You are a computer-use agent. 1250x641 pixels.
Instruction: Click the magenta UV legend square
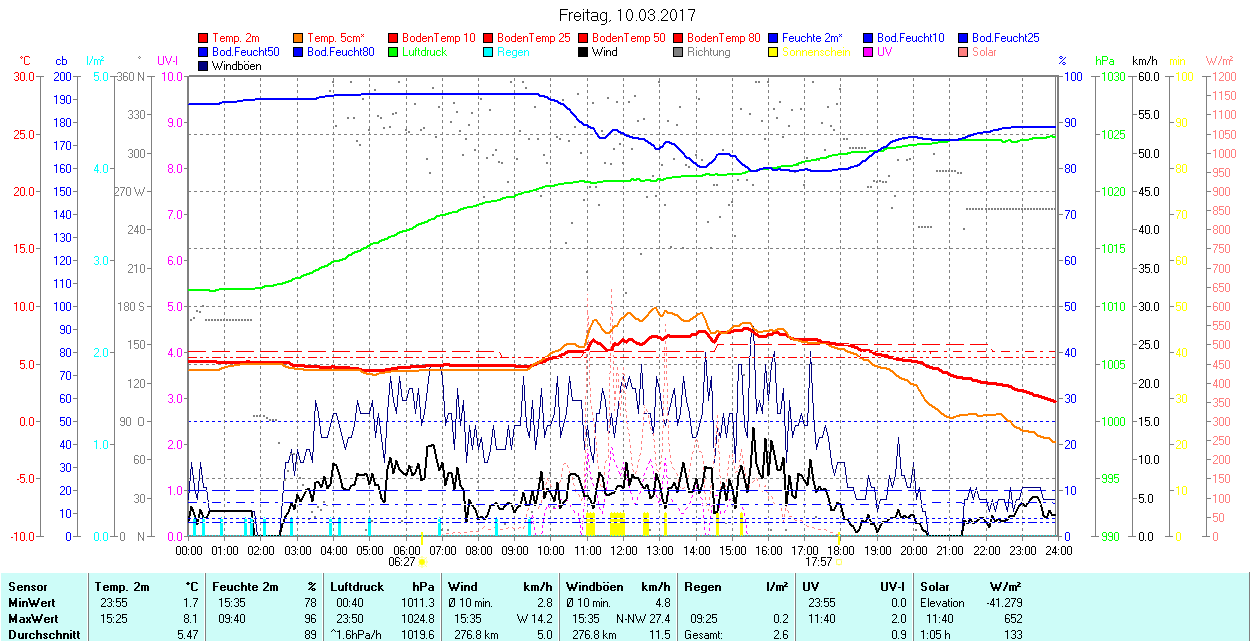869,52
